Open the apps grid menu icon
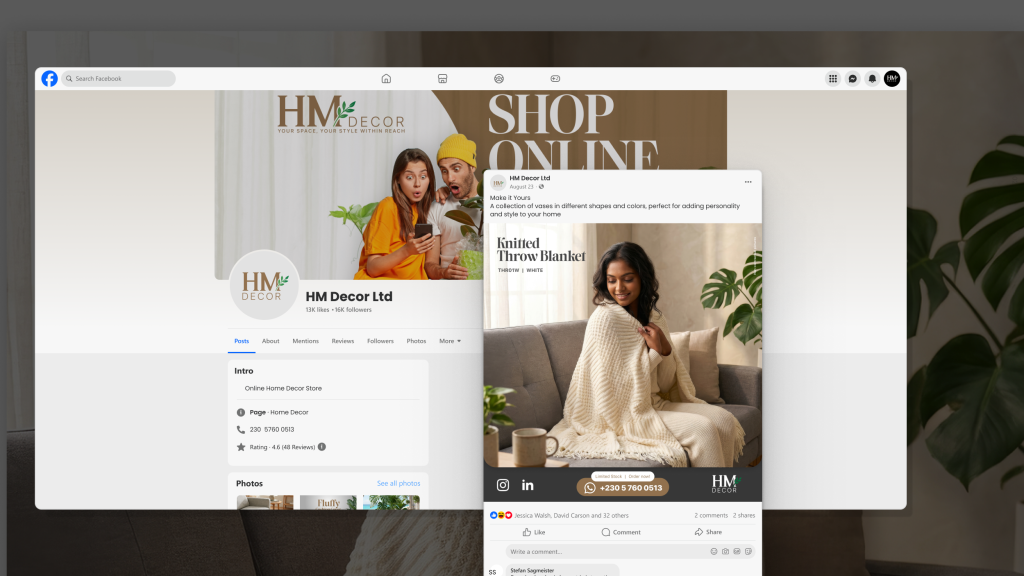 click(833, 78)
